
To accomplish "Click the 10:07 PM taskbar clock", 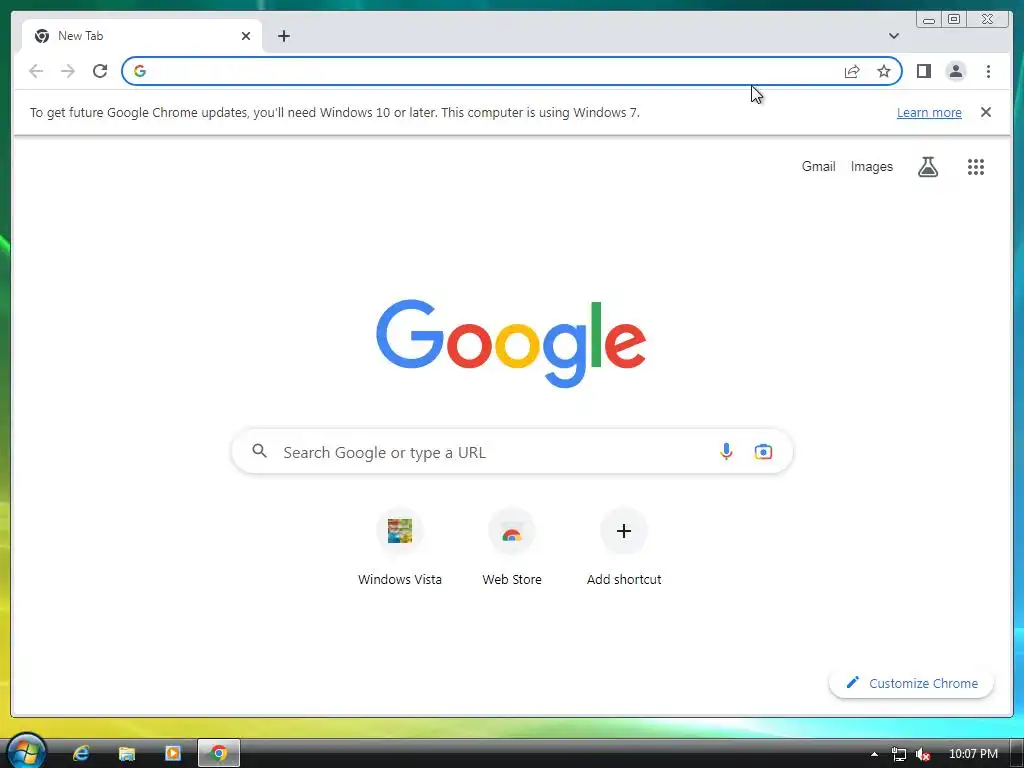I will coord(973,754).
